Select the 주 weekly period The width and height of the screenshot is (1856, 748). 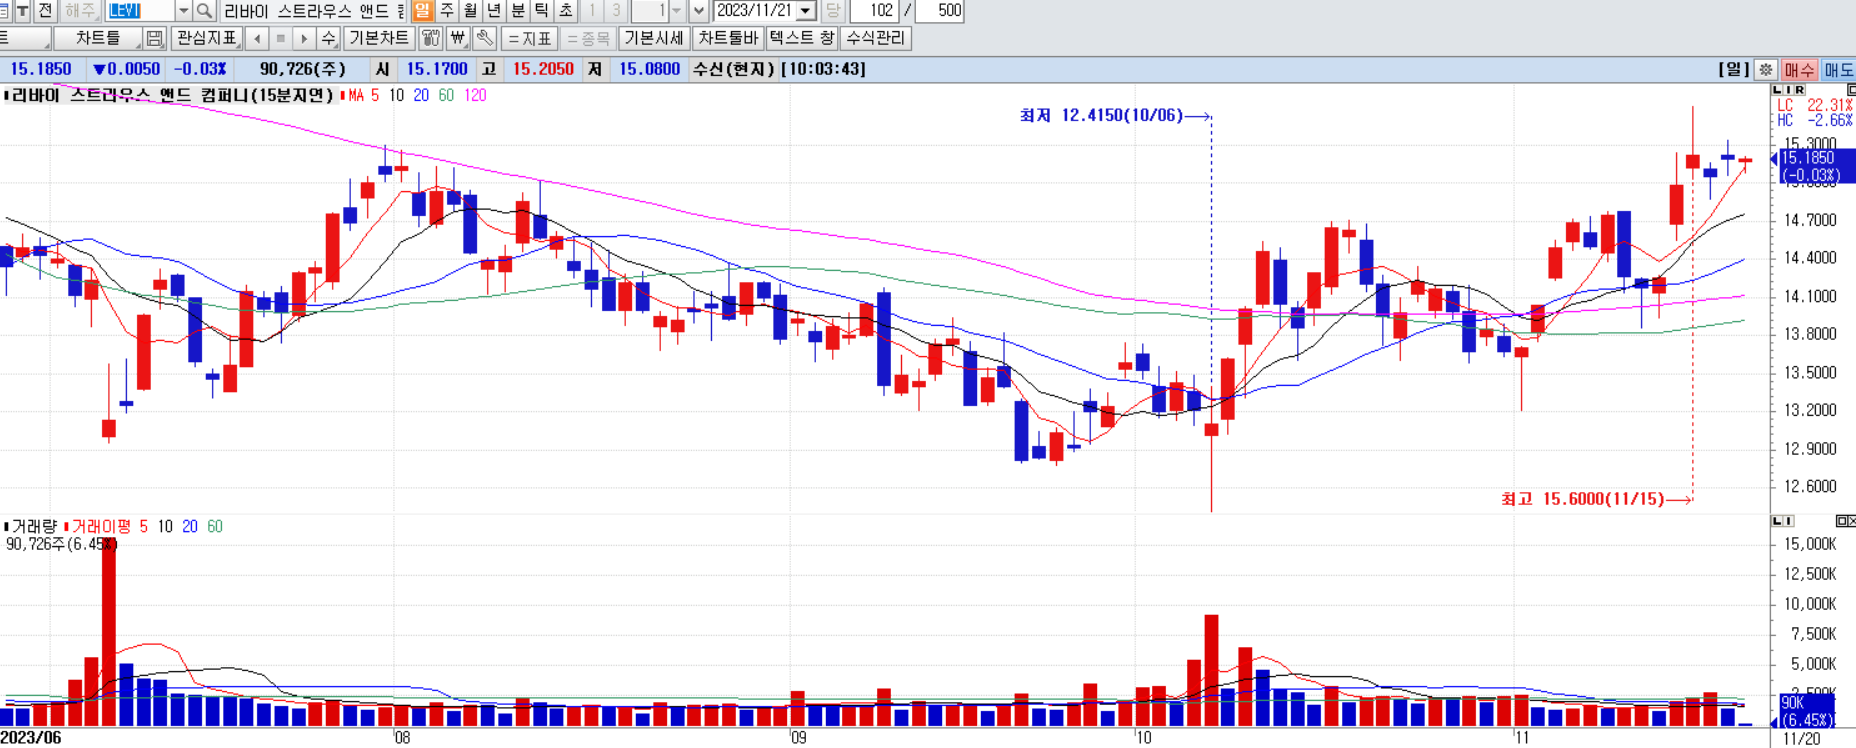coord(446,11)
